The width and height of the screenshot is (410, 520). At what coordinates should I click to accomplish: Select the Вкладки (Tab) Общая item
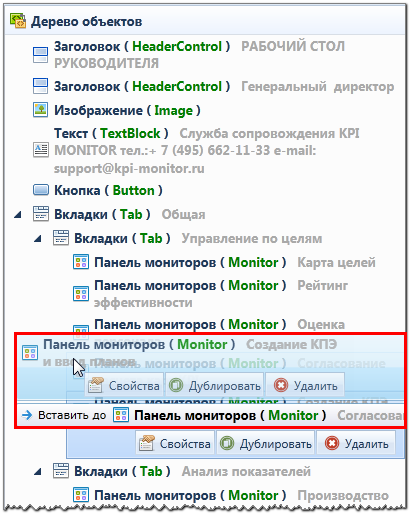point(119,214)
